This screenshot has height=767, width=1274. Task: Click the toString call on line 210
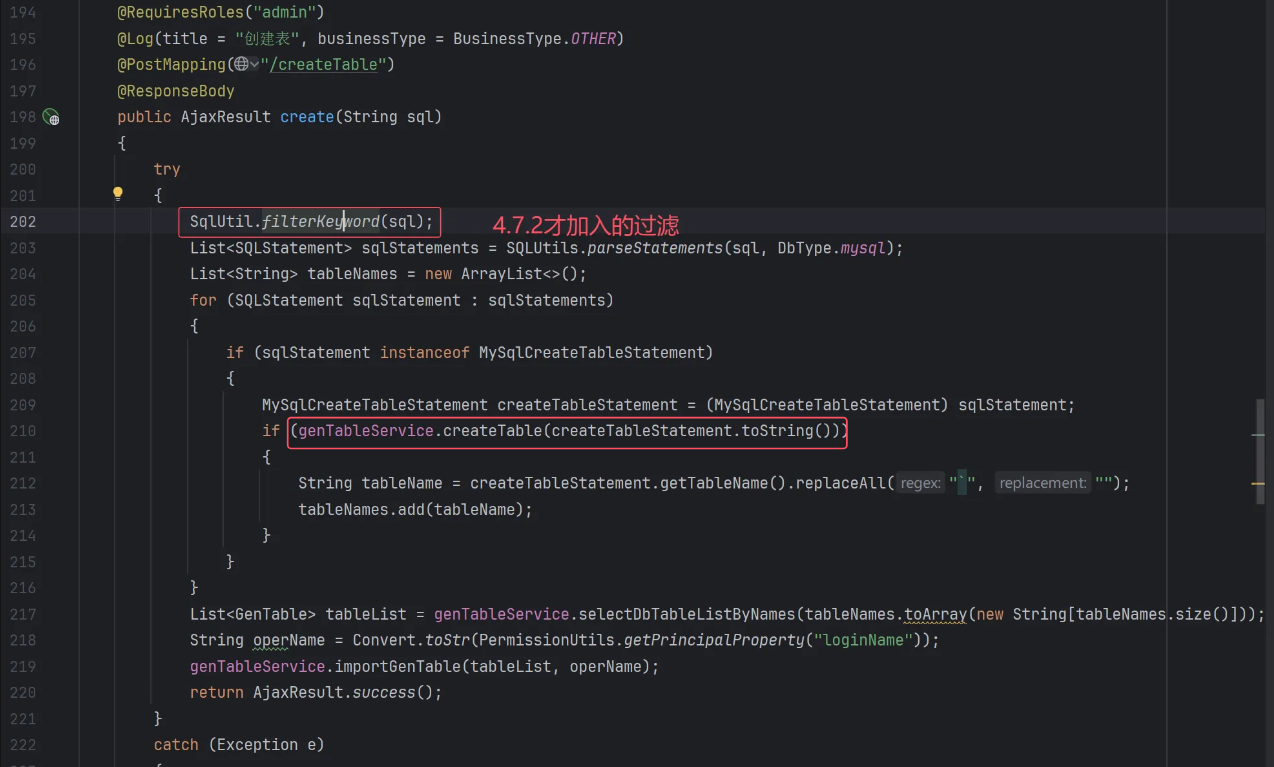click(780, 431)
